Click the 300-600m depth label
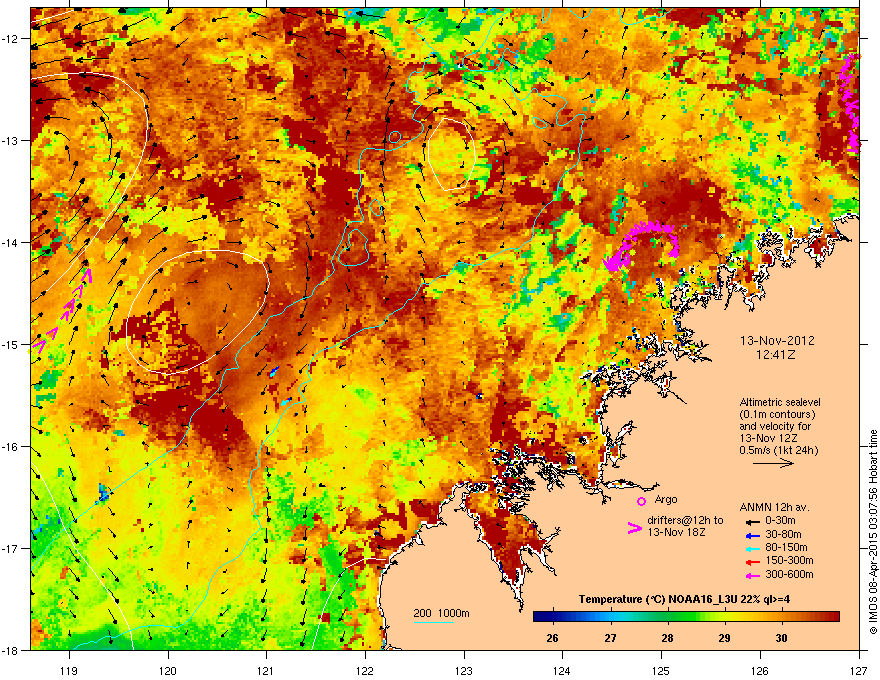 click(789, 574)
